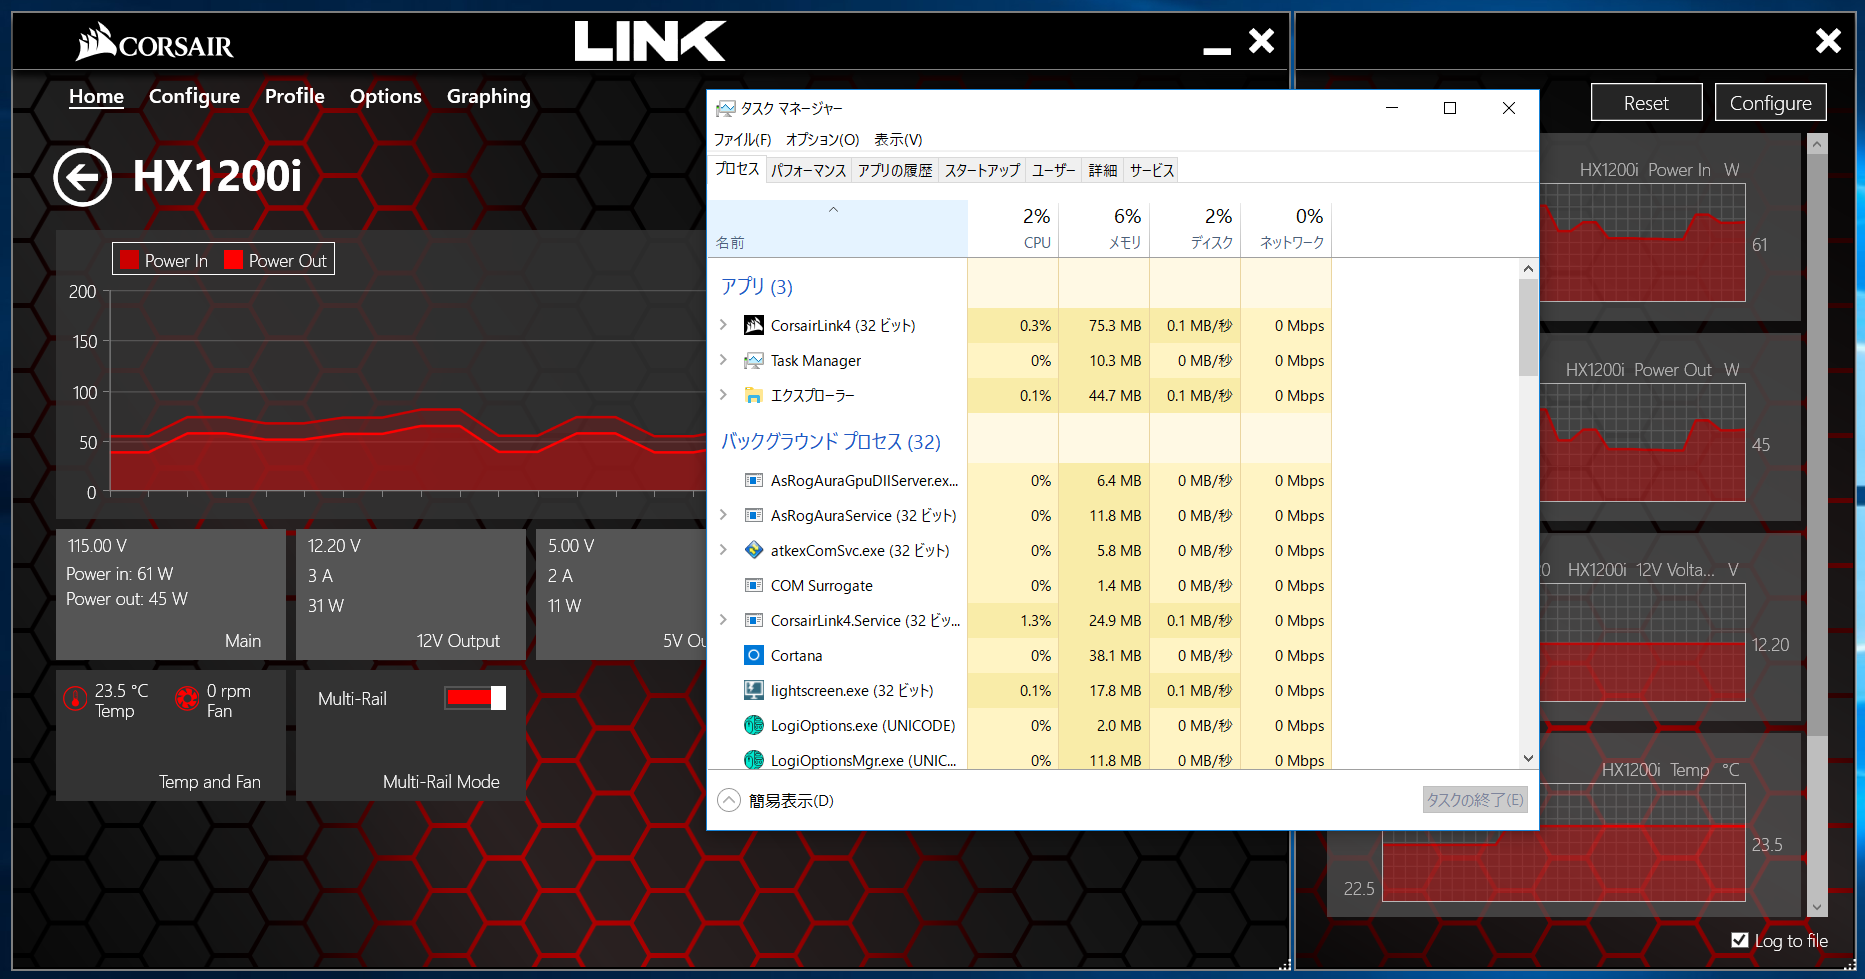Switch to the 詳細 tab
Viewport: 1865px width, 979px height.
pyautogui.click(x=1103, y=170)
